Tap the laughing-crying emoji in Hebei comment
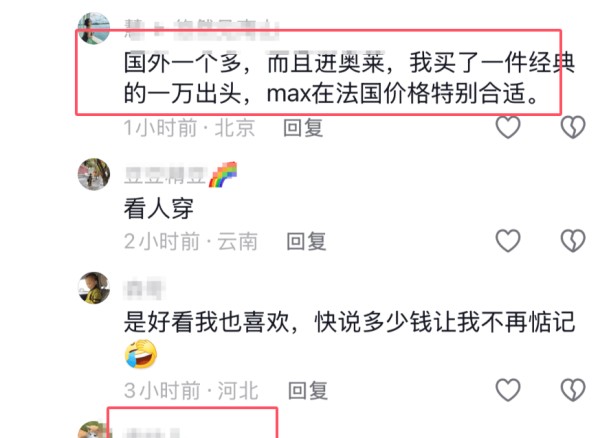 pyautogui.click(x=141, y=354)
